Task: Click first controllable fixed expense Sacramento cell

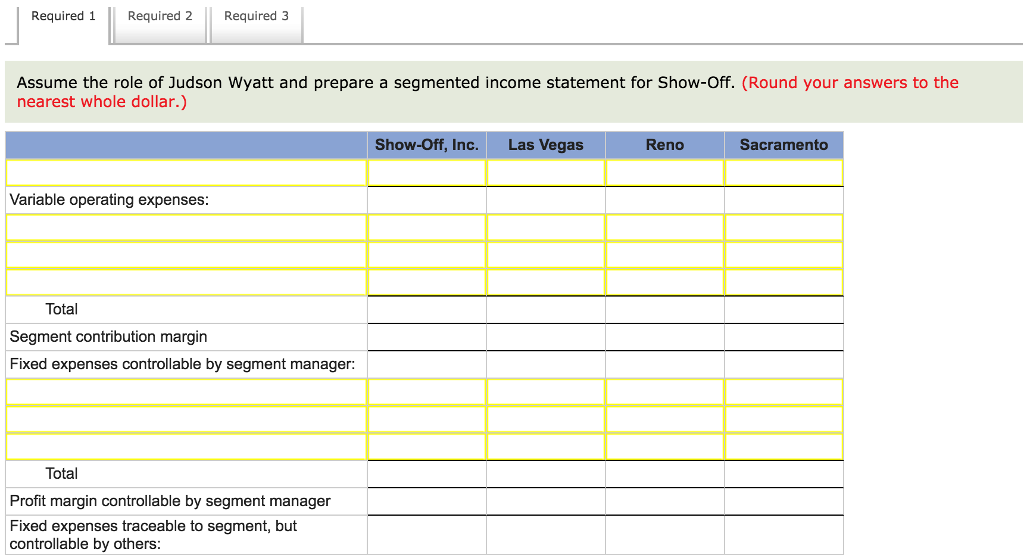Action: point(784,392)
